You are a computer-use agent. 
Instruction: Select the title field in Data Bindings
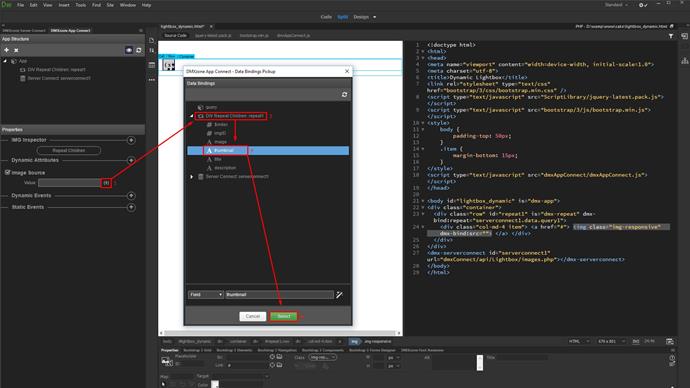218,159
